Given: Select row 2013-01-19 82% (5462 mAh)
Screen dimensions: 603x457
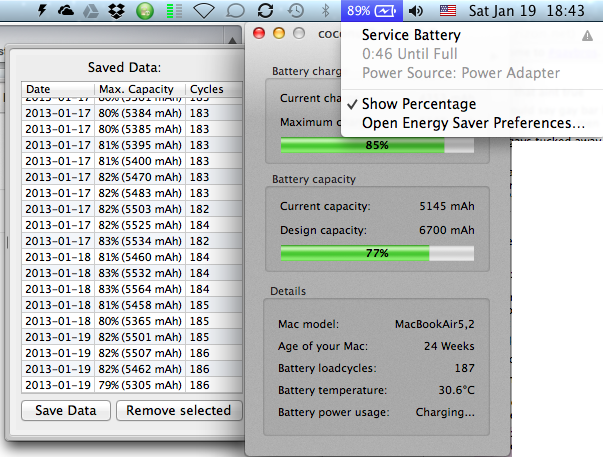Looking at the screenshot, I should 132,369.
